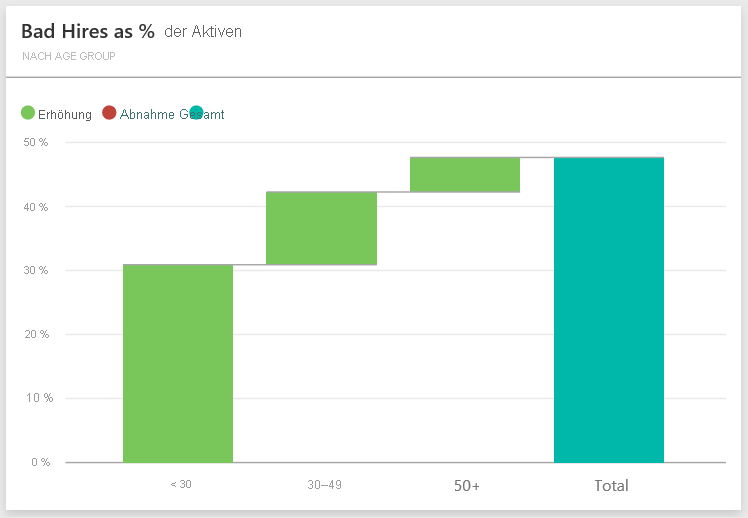
Task: Click the 30 % y-axis label
Action: coord(38,270)
